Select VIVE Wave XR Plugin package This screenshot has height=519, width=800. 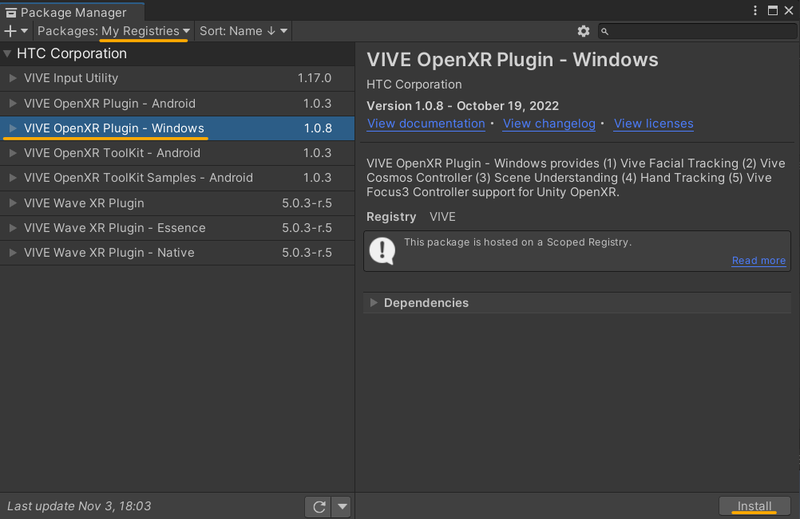tap(177, 203)
